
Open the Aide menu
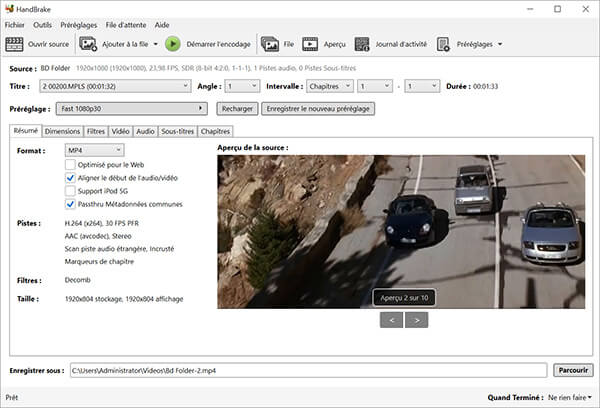162,25
